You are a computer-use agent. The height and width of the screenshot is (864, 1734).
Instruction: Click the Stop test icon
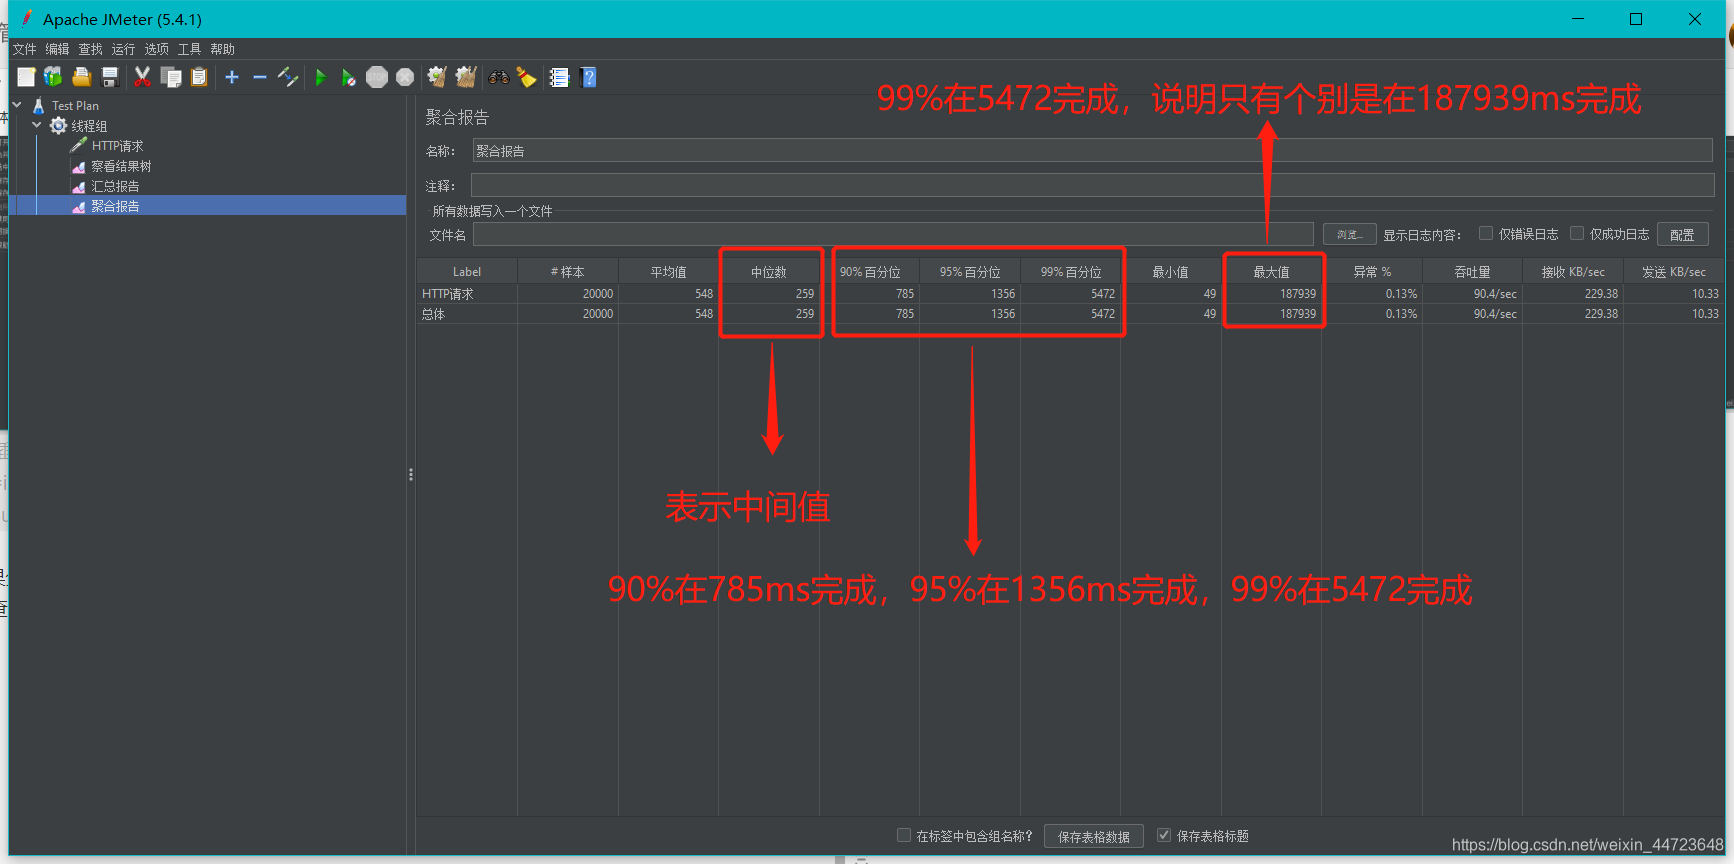click(x=377, y=77)
